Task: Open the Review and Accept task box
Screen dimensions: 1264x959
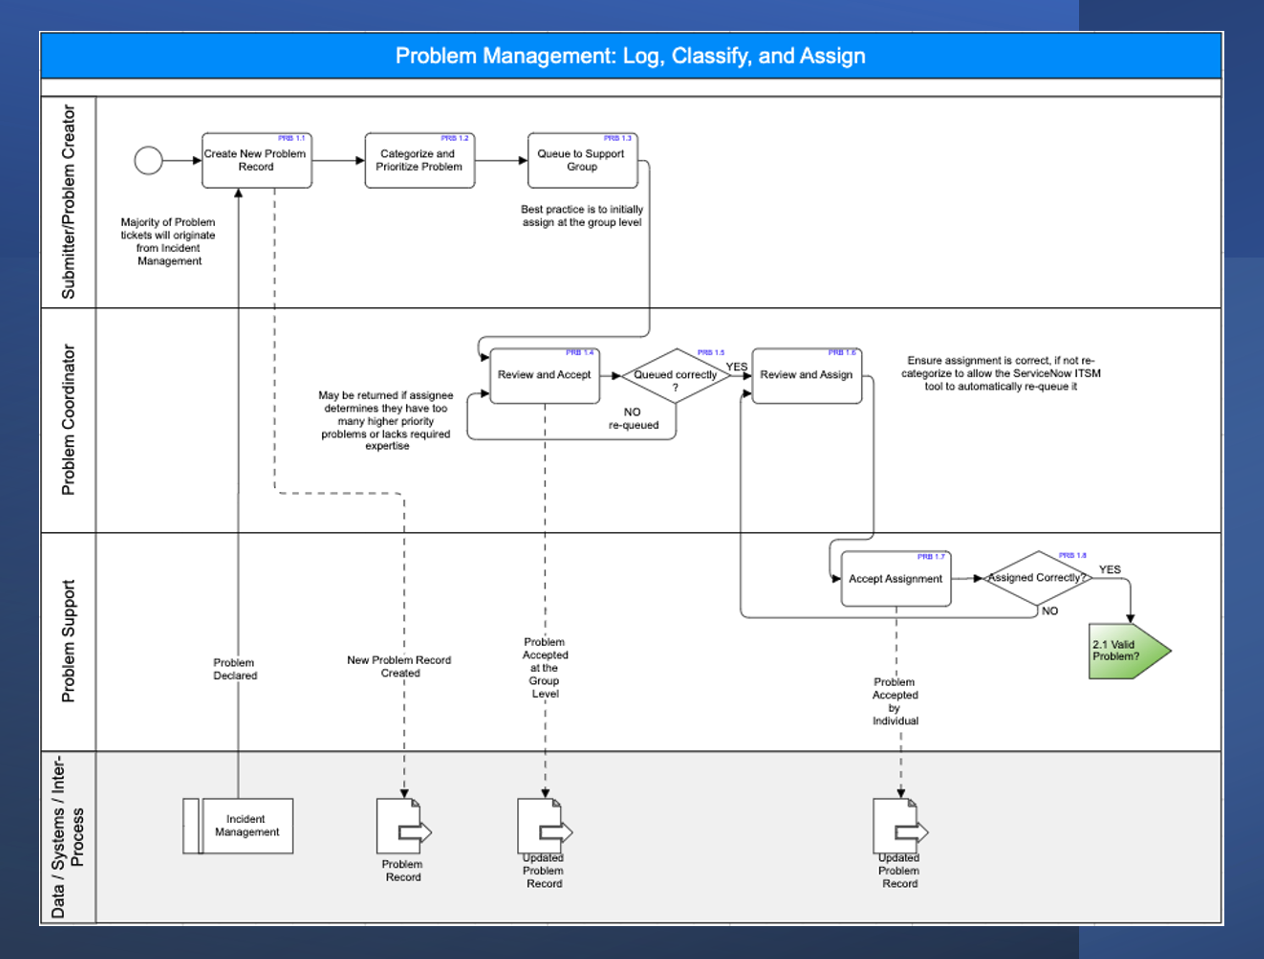Action: click(x=543, y=375)
